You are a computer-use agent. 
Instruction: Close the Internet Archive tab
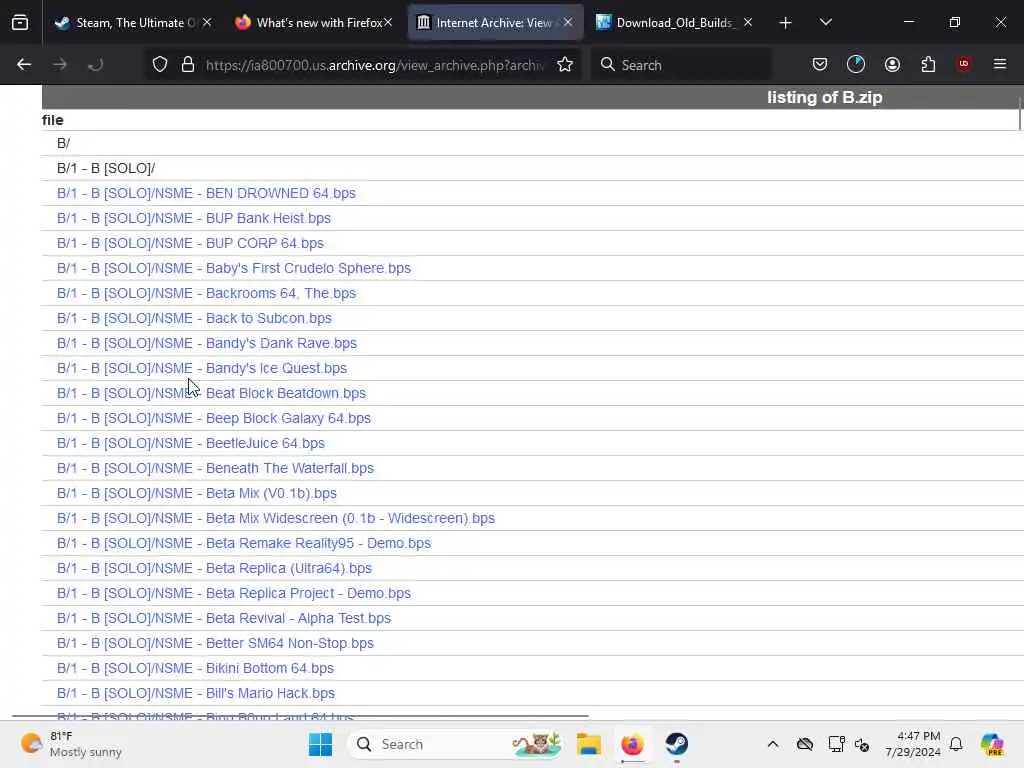568,23
